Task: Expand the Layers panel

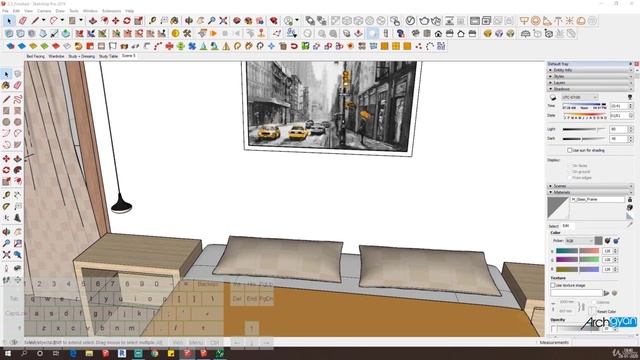Action: pos(589,82)
